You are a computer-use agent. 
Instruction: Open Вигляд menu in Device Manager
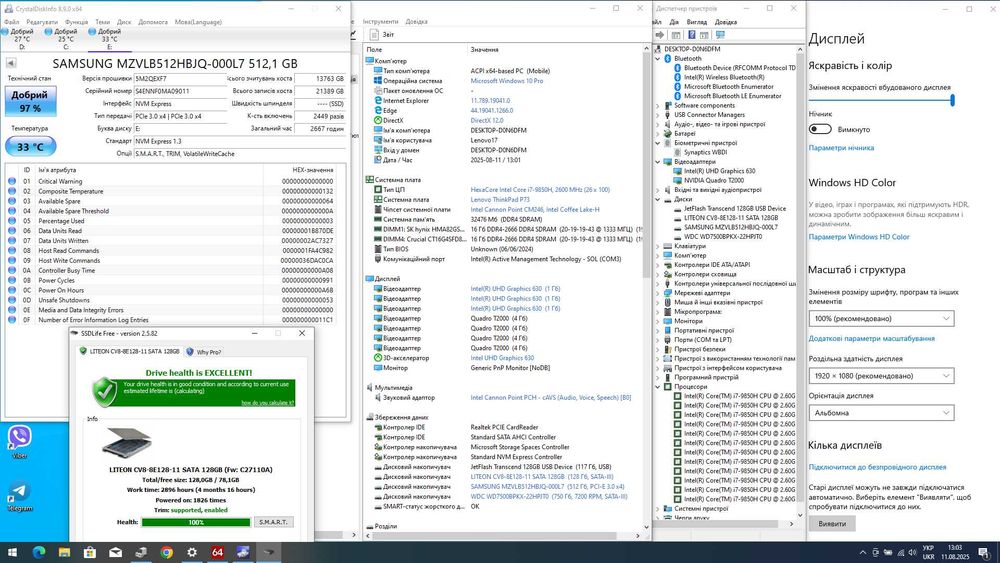click(696, 22)
